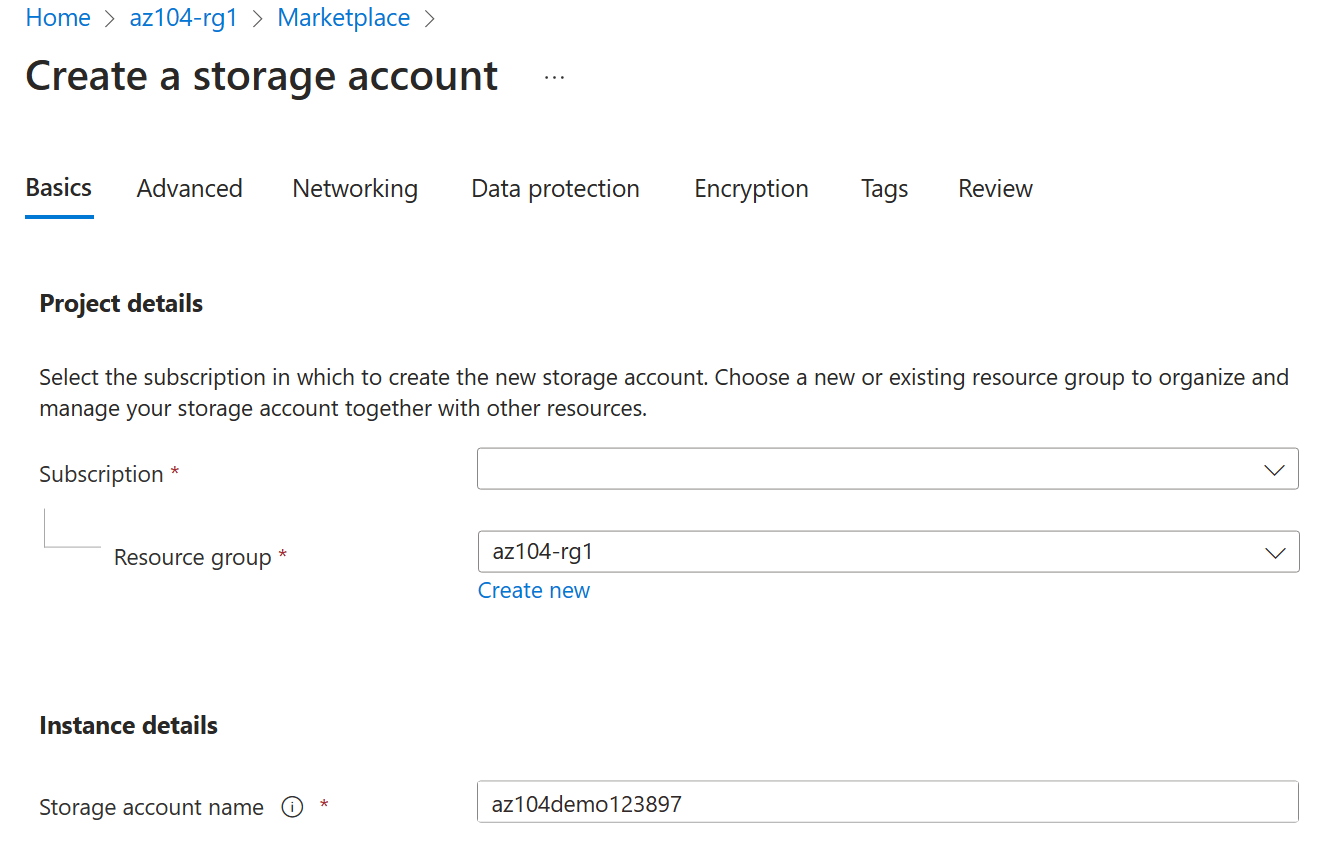Viewport: 1326px width, 843px height.
Task: Click the Subscription dropdown arrow
Action: pyautogui.click(x=1274, y=468)
